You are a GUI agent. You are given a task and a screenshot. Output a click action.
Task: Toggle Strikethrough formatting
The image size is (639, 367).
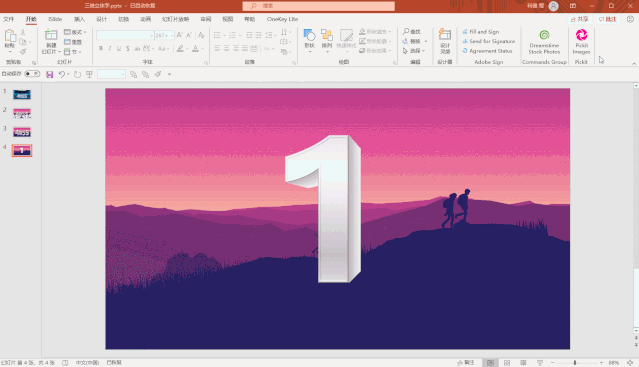[137, 48]
